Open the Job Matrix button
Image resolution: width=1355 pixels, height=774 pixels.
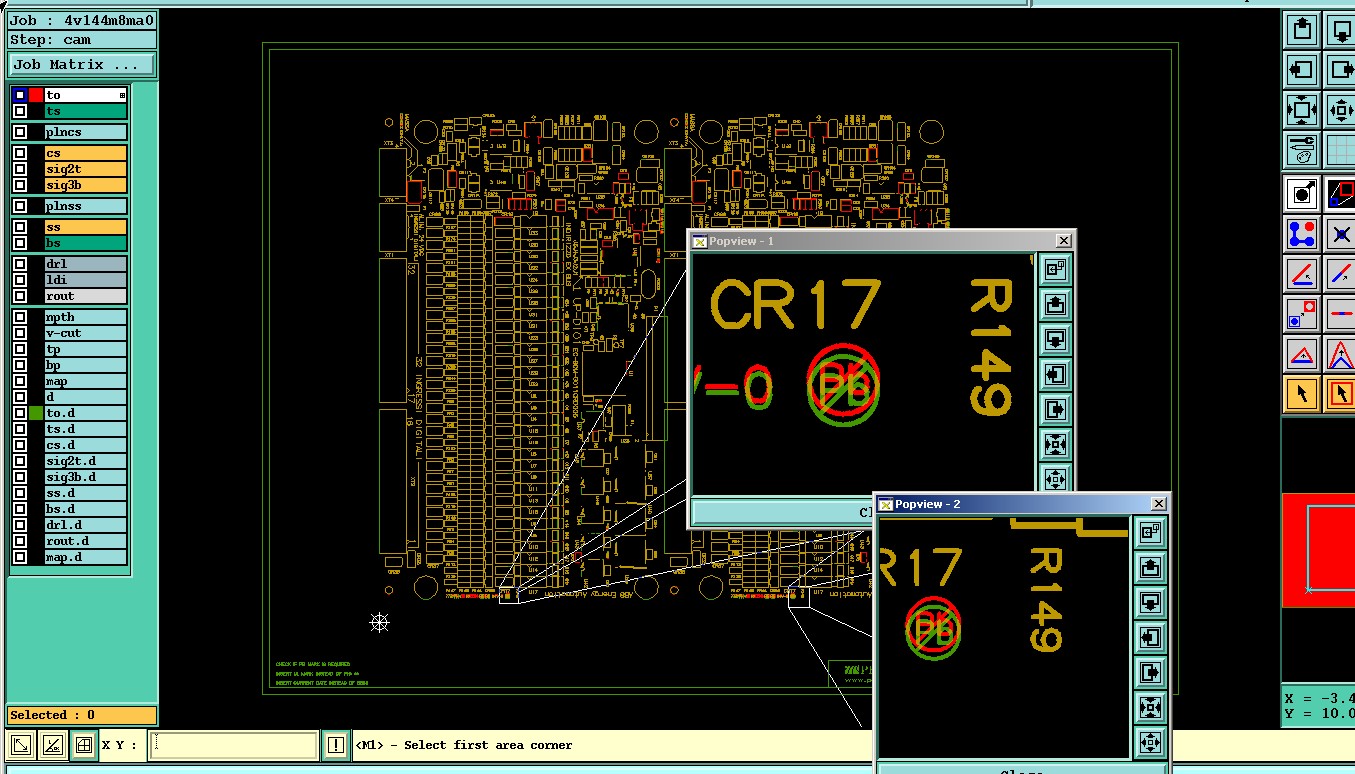82,64
